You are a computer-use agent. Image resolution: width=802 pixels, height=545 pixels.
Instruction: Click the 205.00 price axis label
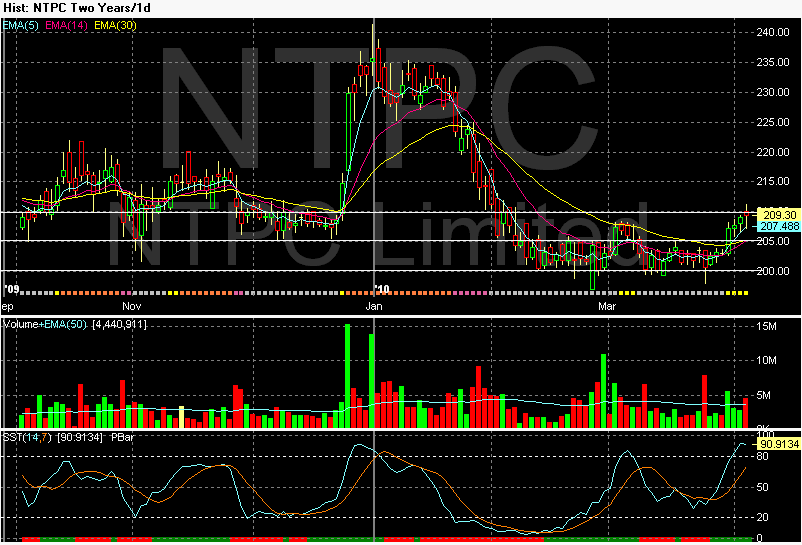pyautogui.click(x=773, y=241)
